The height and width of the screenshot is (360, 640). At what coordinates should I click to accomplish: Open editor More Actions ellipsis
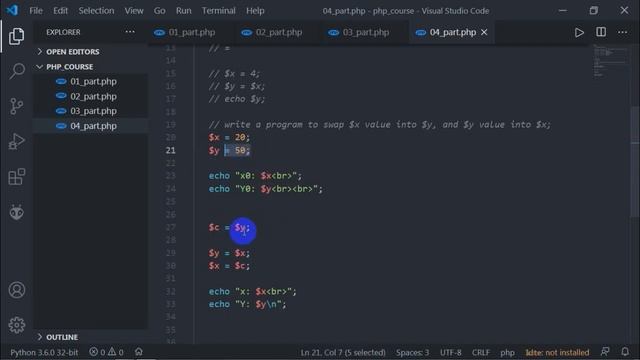pos(622,32)
